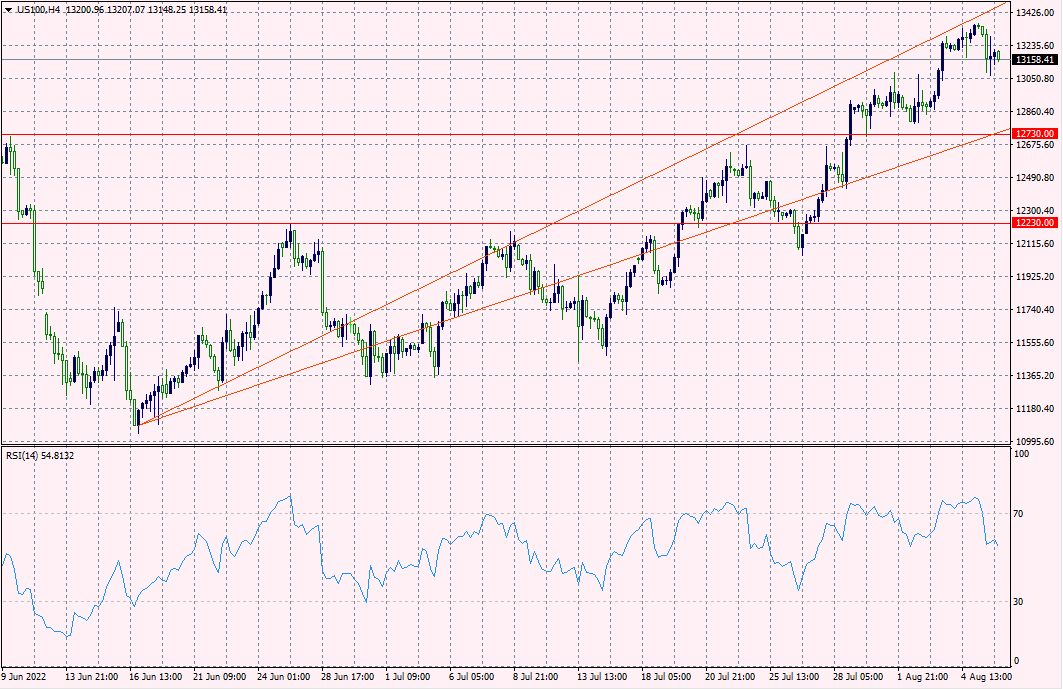Click the 4 Aug 13:00 time label
Image resolution: width=1063 pixels, height=689 pixels.
tap(986, 677)
